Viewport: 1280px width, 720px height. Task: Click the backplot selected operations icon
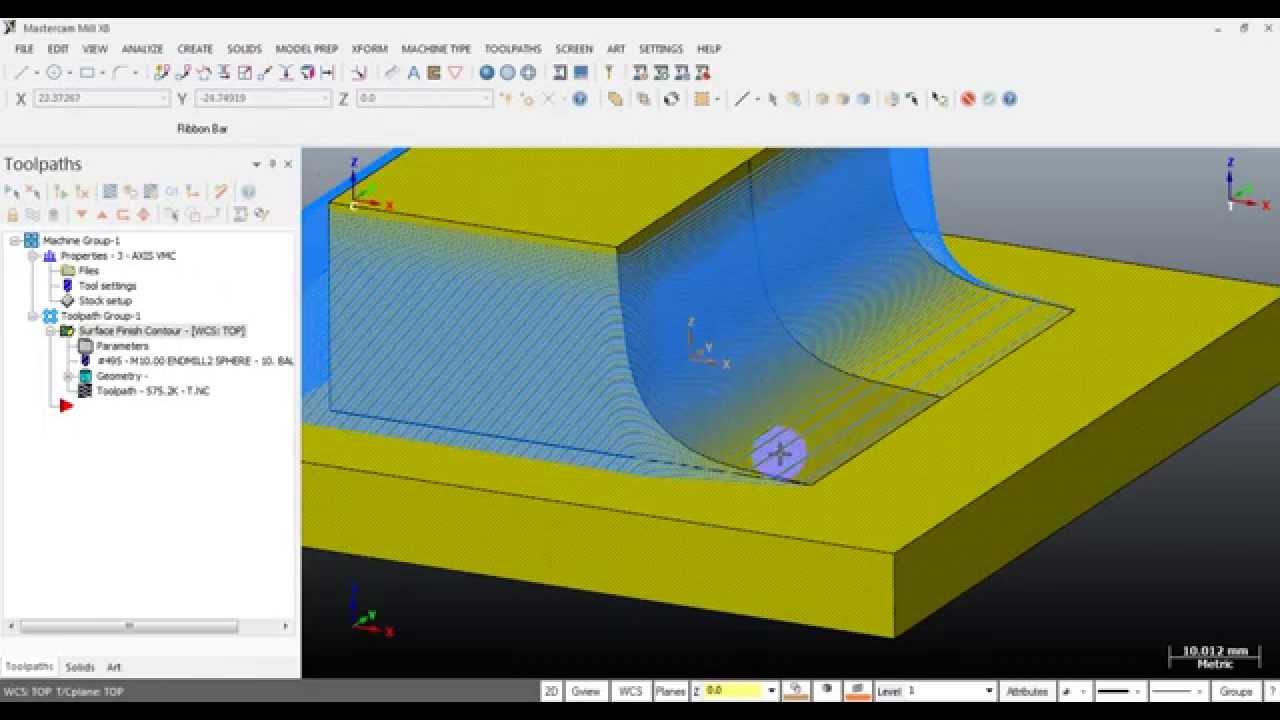click(x=110, y=192)
